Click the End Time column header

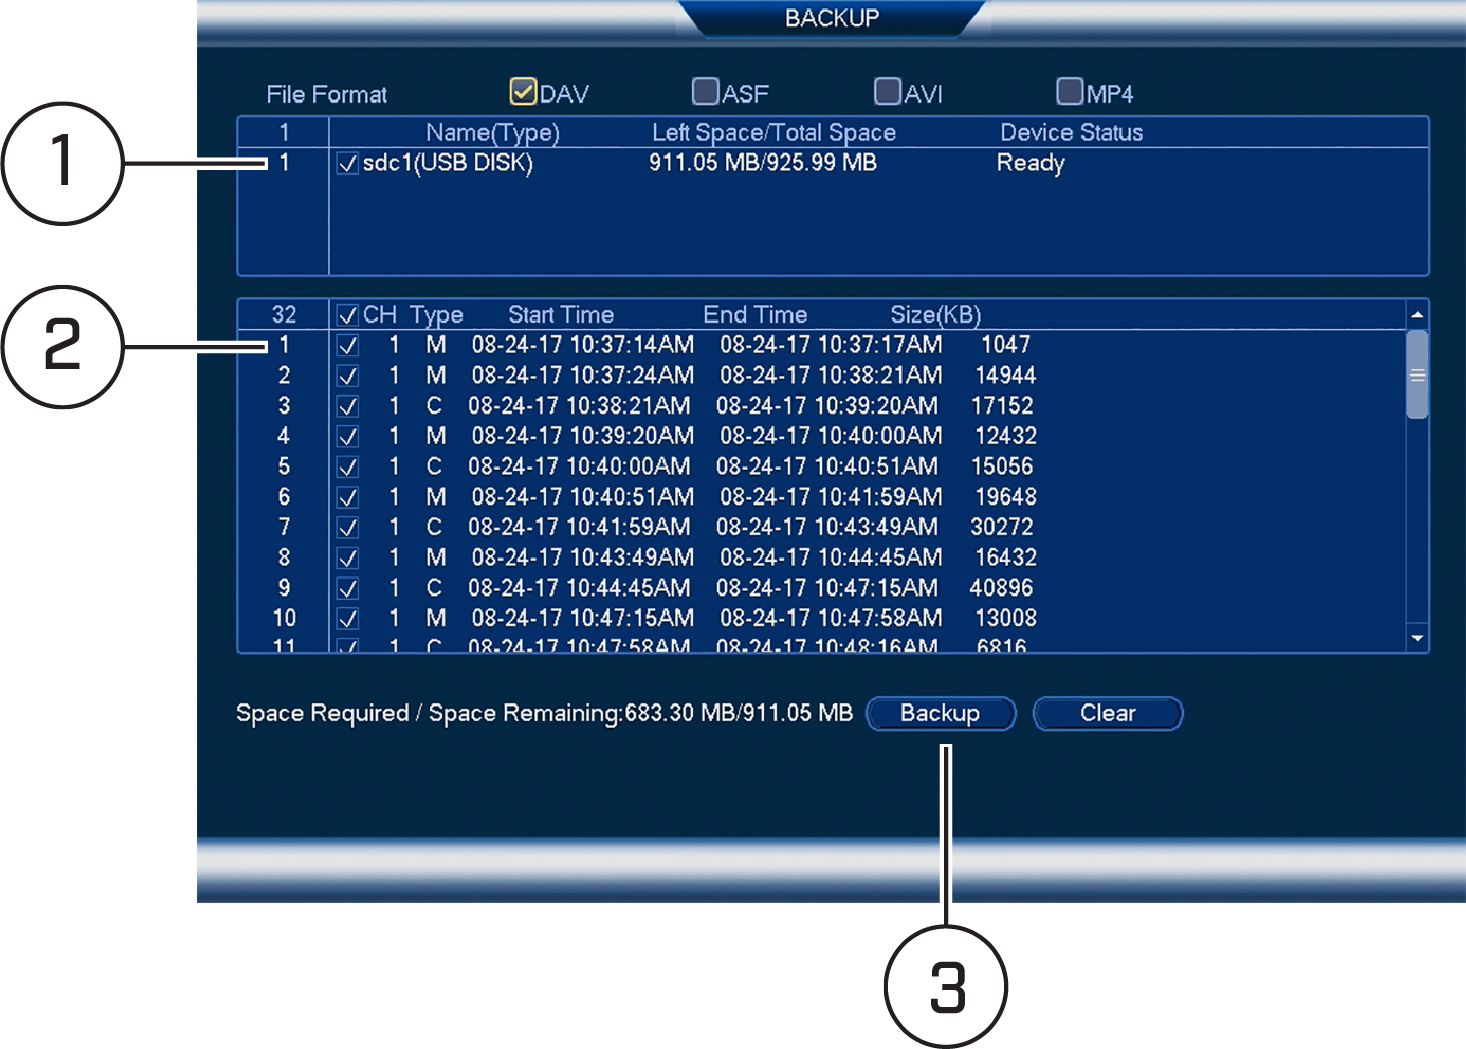(x=755, y=315)
